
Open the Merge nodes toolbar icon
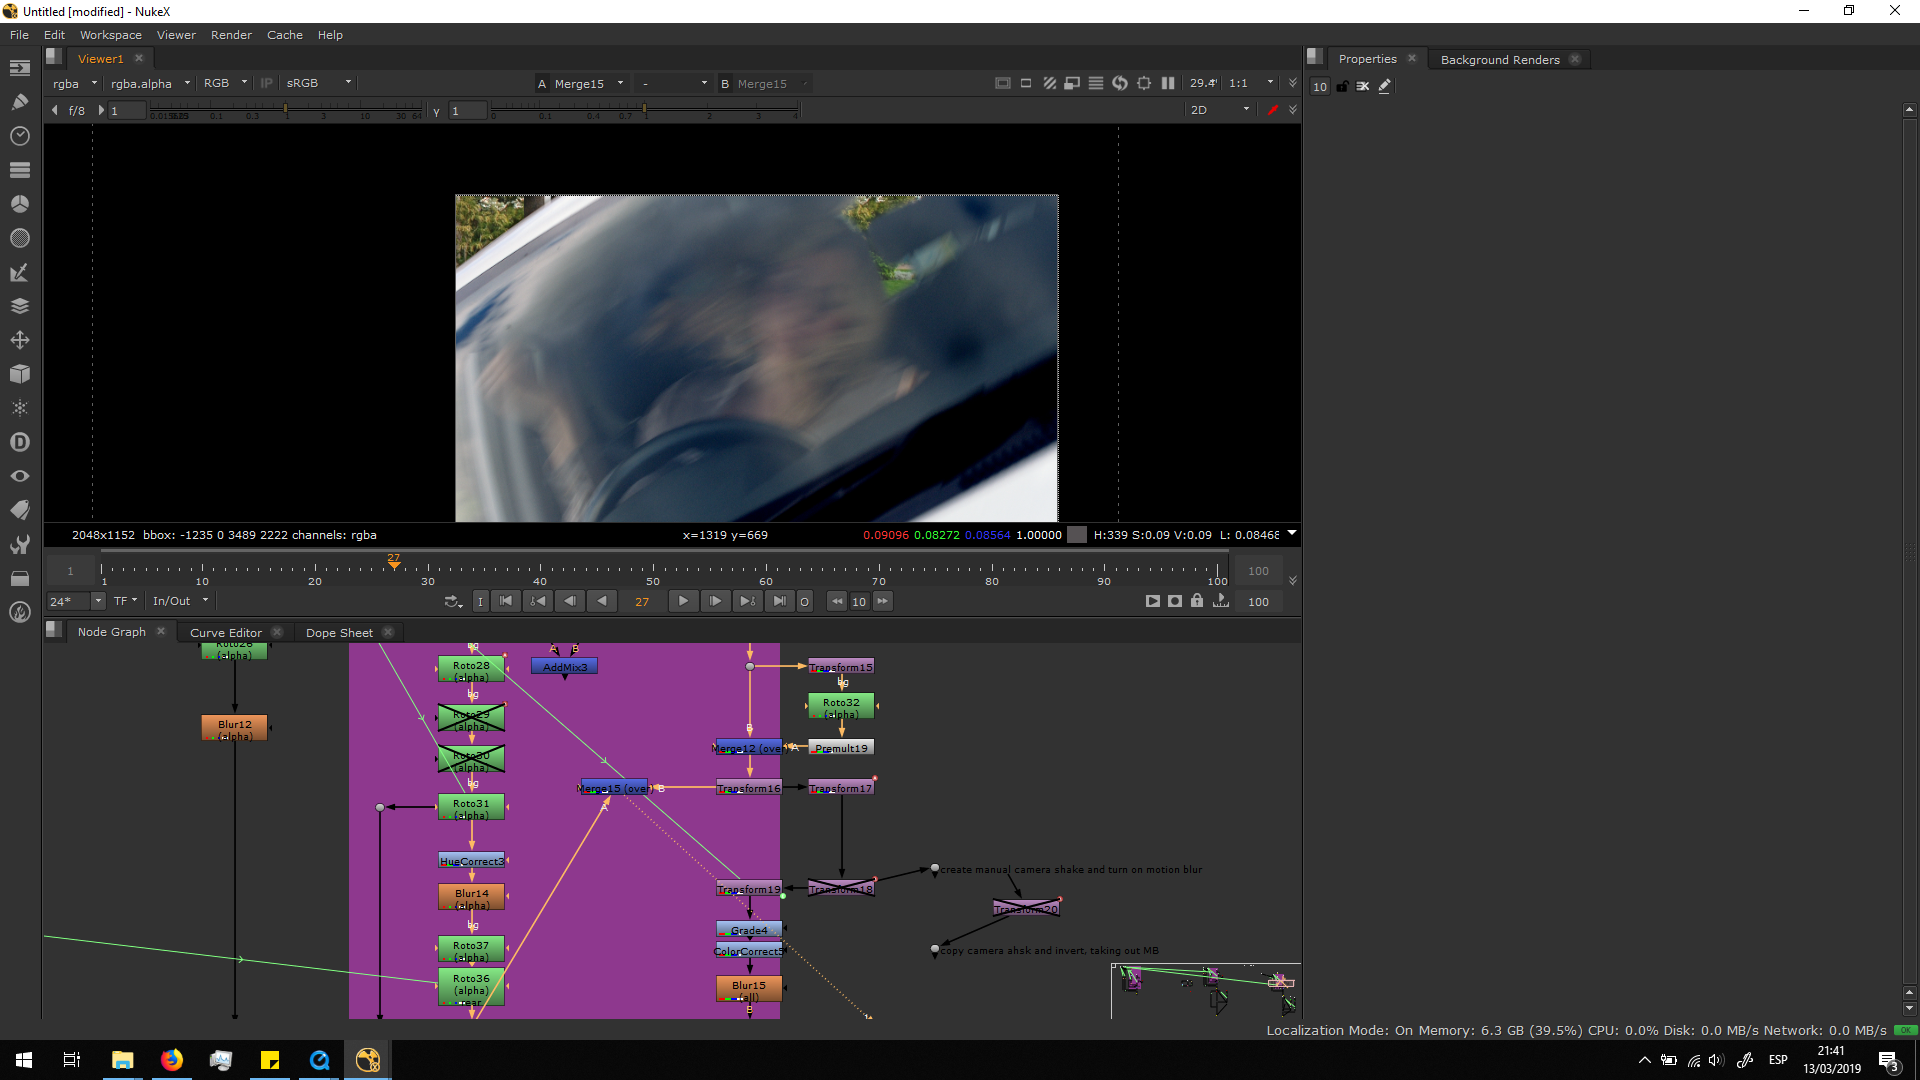pyautogui.click(x=19, y=306)
